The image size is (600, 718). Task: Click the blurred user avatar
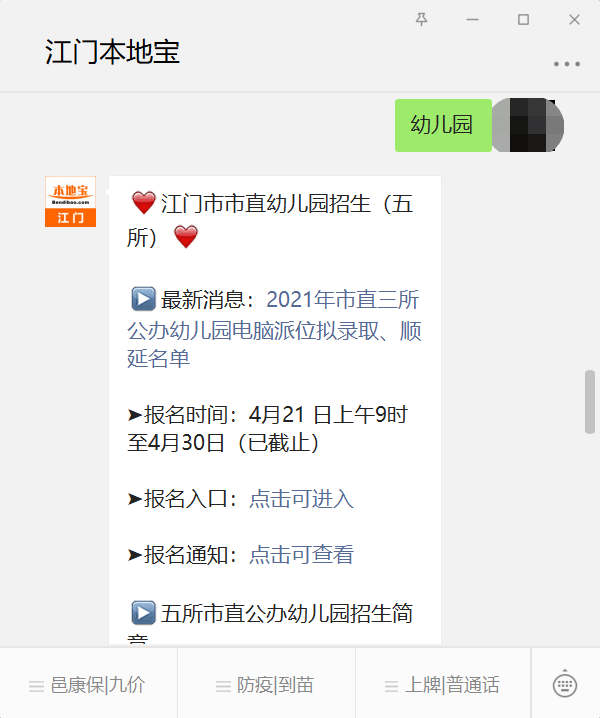tap(528, 125)
